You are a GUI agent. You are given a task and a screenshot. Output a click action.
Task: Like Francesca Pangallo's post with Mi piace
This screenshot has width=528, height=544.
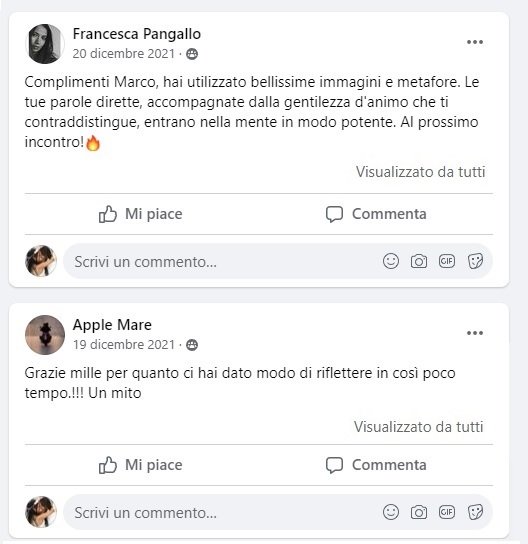tap(140, 214)
